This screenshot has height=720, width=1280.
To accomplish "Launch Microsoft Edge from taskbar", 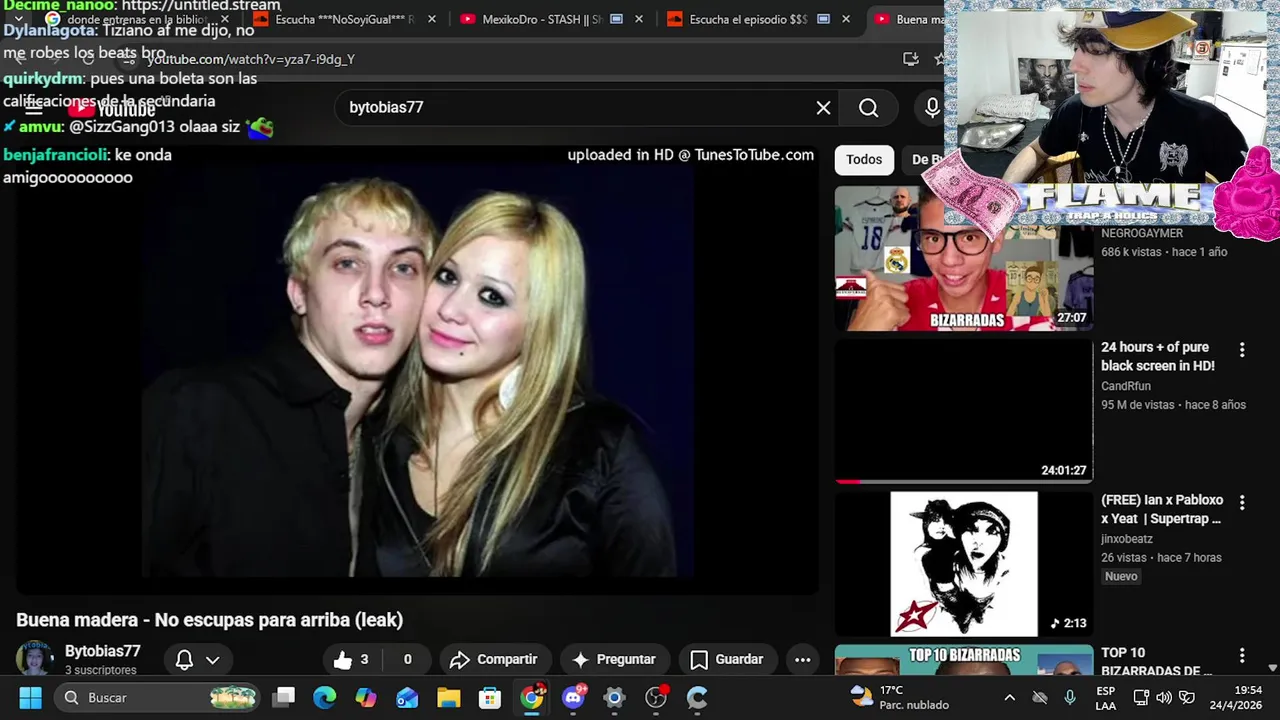I will [x=325, y=697].
